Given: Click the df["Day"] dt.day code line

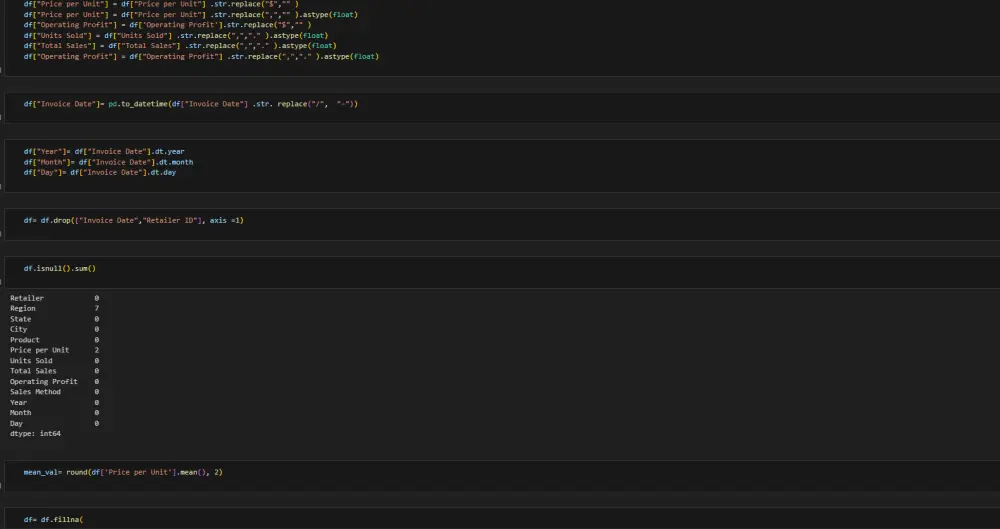Looking at the screenshot, I should point(100,172).
